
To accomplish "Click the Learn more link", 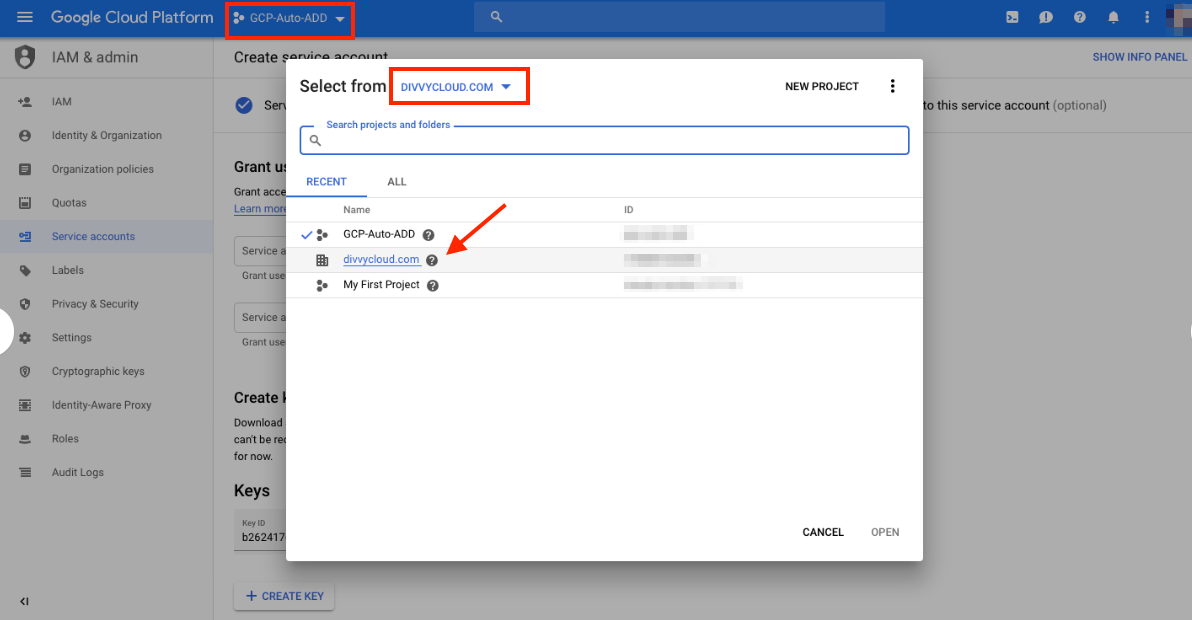I will (260, 209).
